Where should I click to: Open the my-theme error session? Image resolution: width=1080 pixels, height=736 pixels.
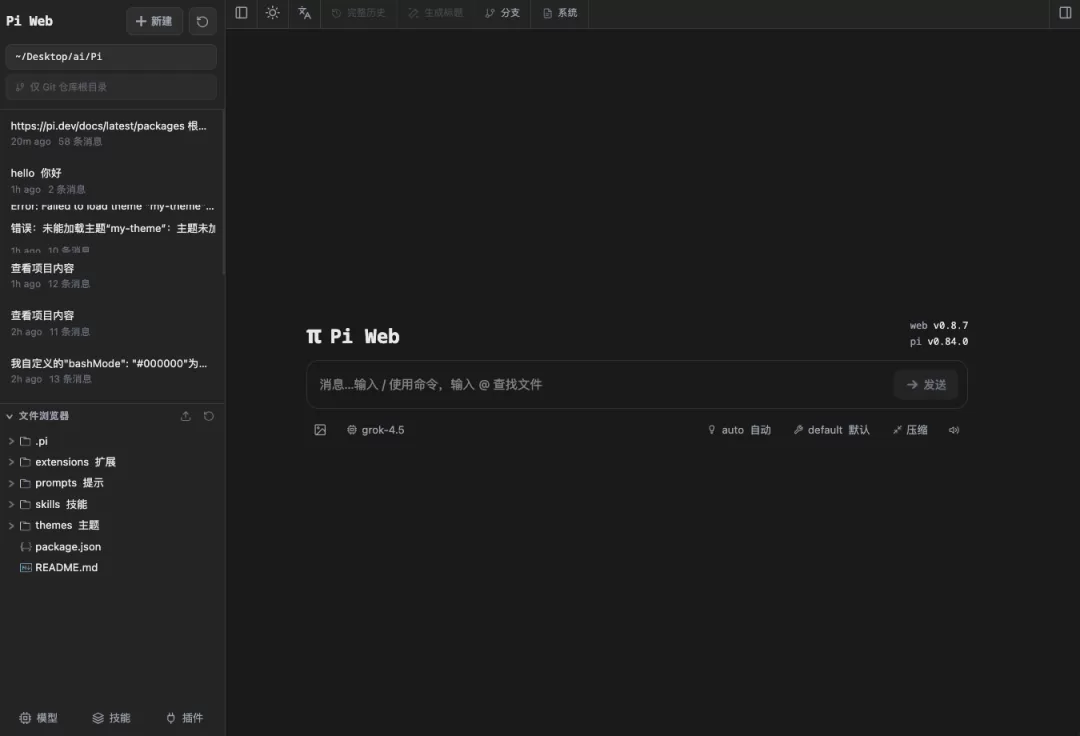click(111, 228)
